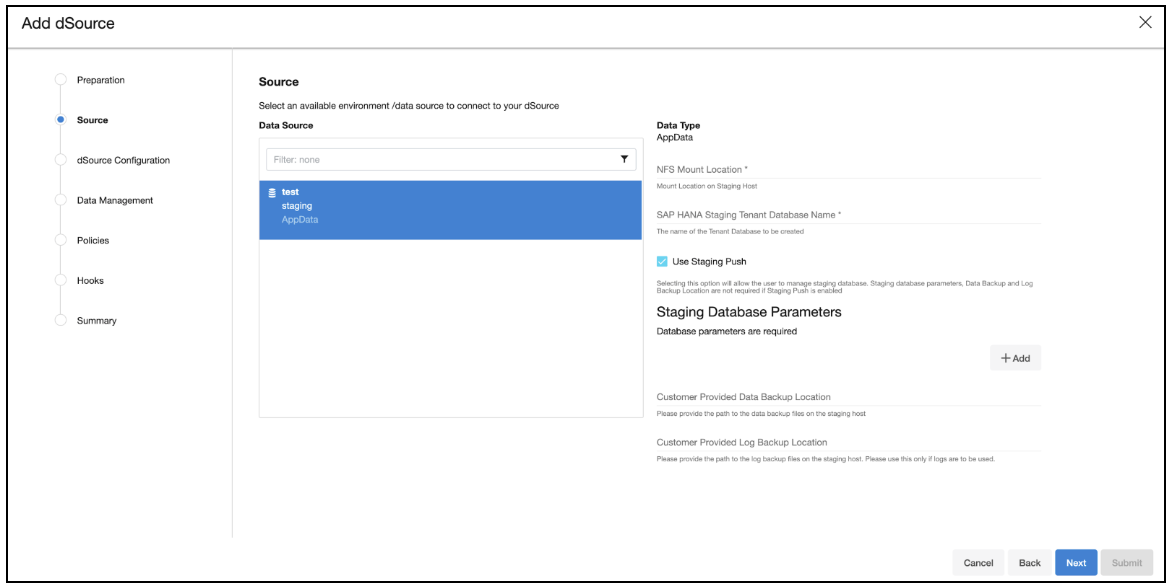Click the filled Source step indicator dot
Screen dimensions: 1176x586
(x=62, y=119)
